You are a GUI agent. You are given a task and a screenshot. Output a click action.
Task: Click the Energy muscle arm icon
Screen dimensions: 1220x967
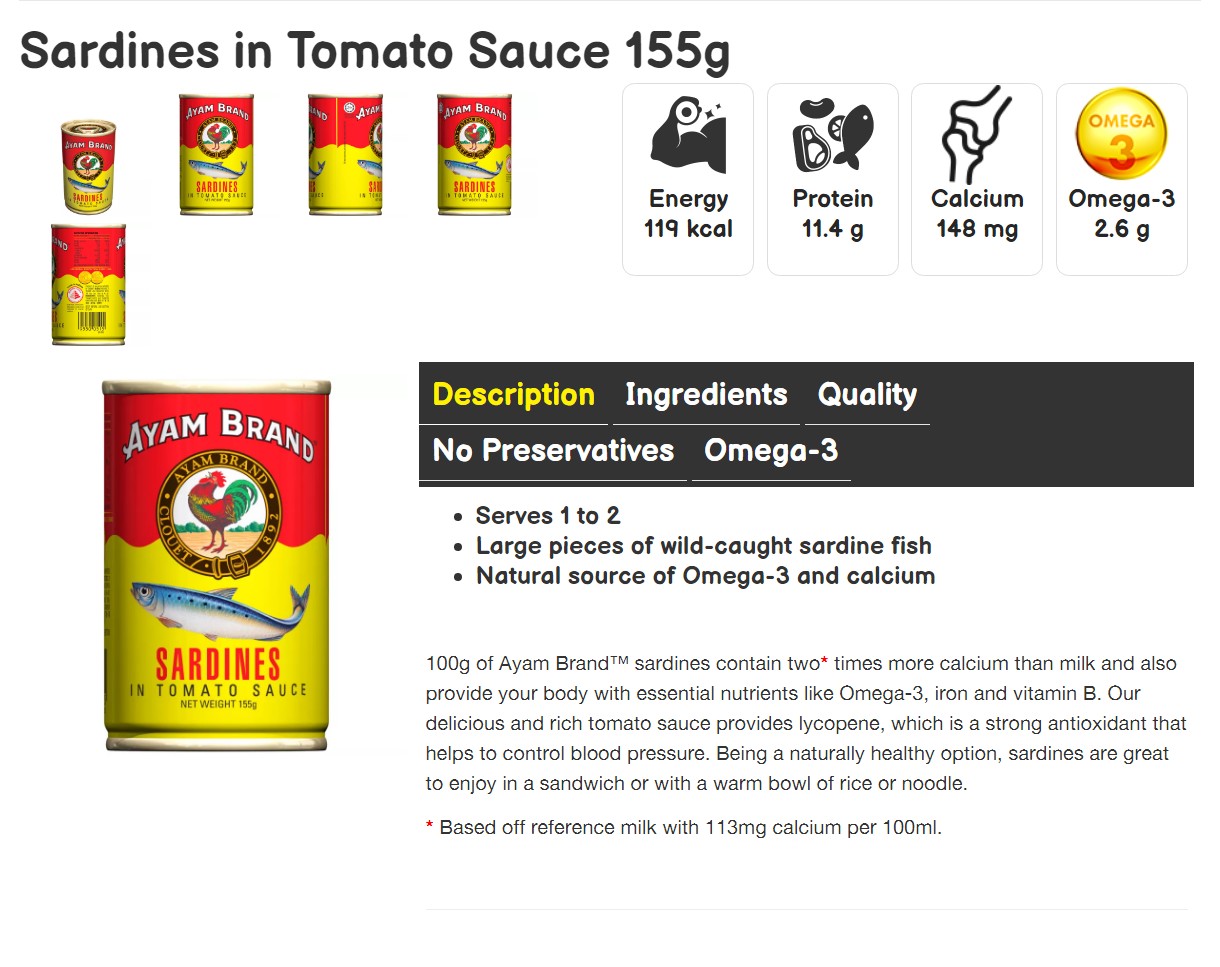[688, 134]
